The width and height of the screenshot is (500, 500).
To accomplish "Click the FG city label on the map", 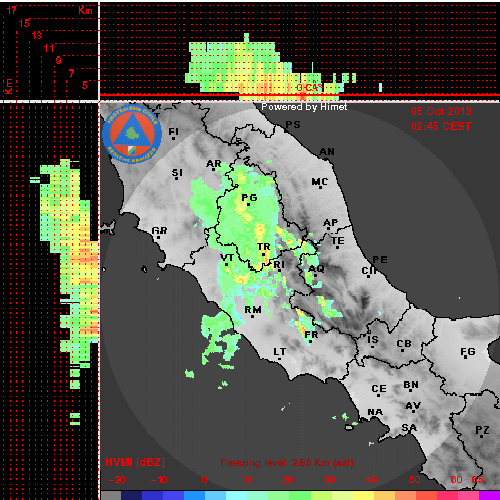I will click(x=467, y=352).
